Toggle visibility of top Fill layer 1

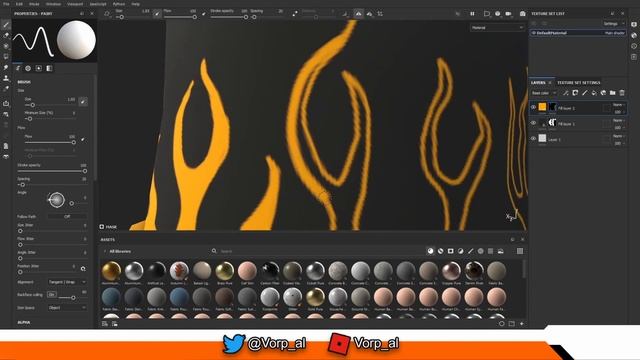click(533, 107)
